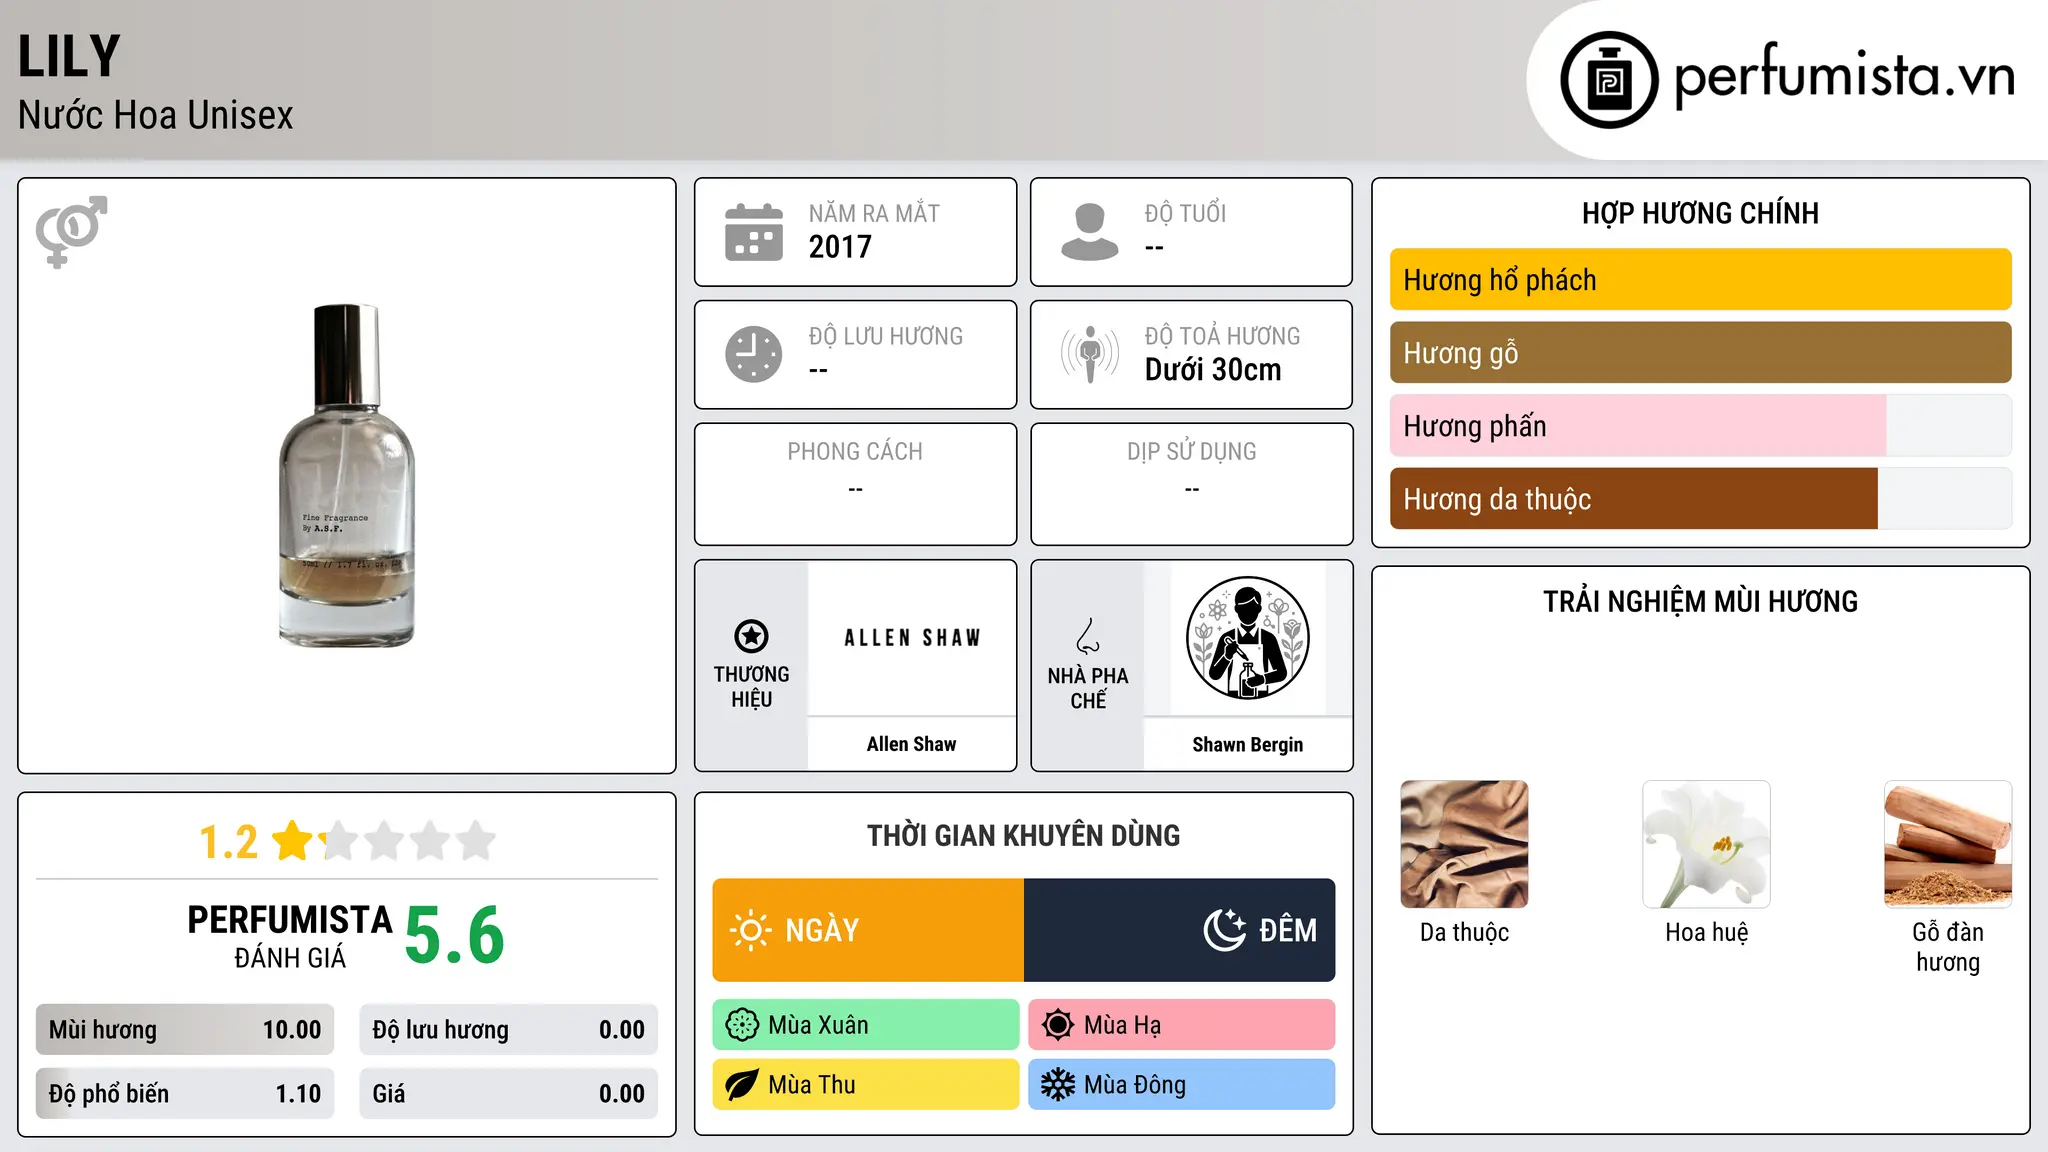Click the Dưới 30cm sillage value

point(1213,370)
